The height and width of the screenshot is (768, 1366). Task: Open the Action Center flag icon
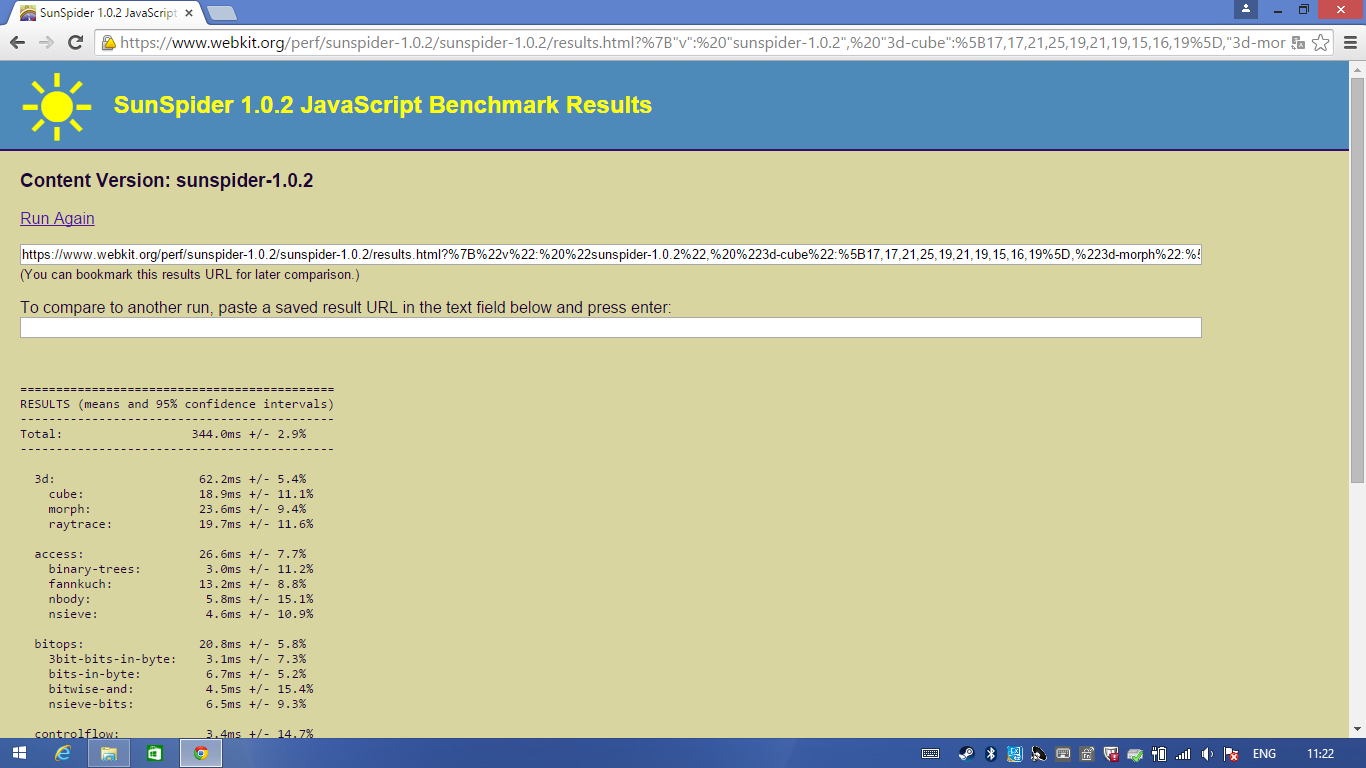[1232, 753]
